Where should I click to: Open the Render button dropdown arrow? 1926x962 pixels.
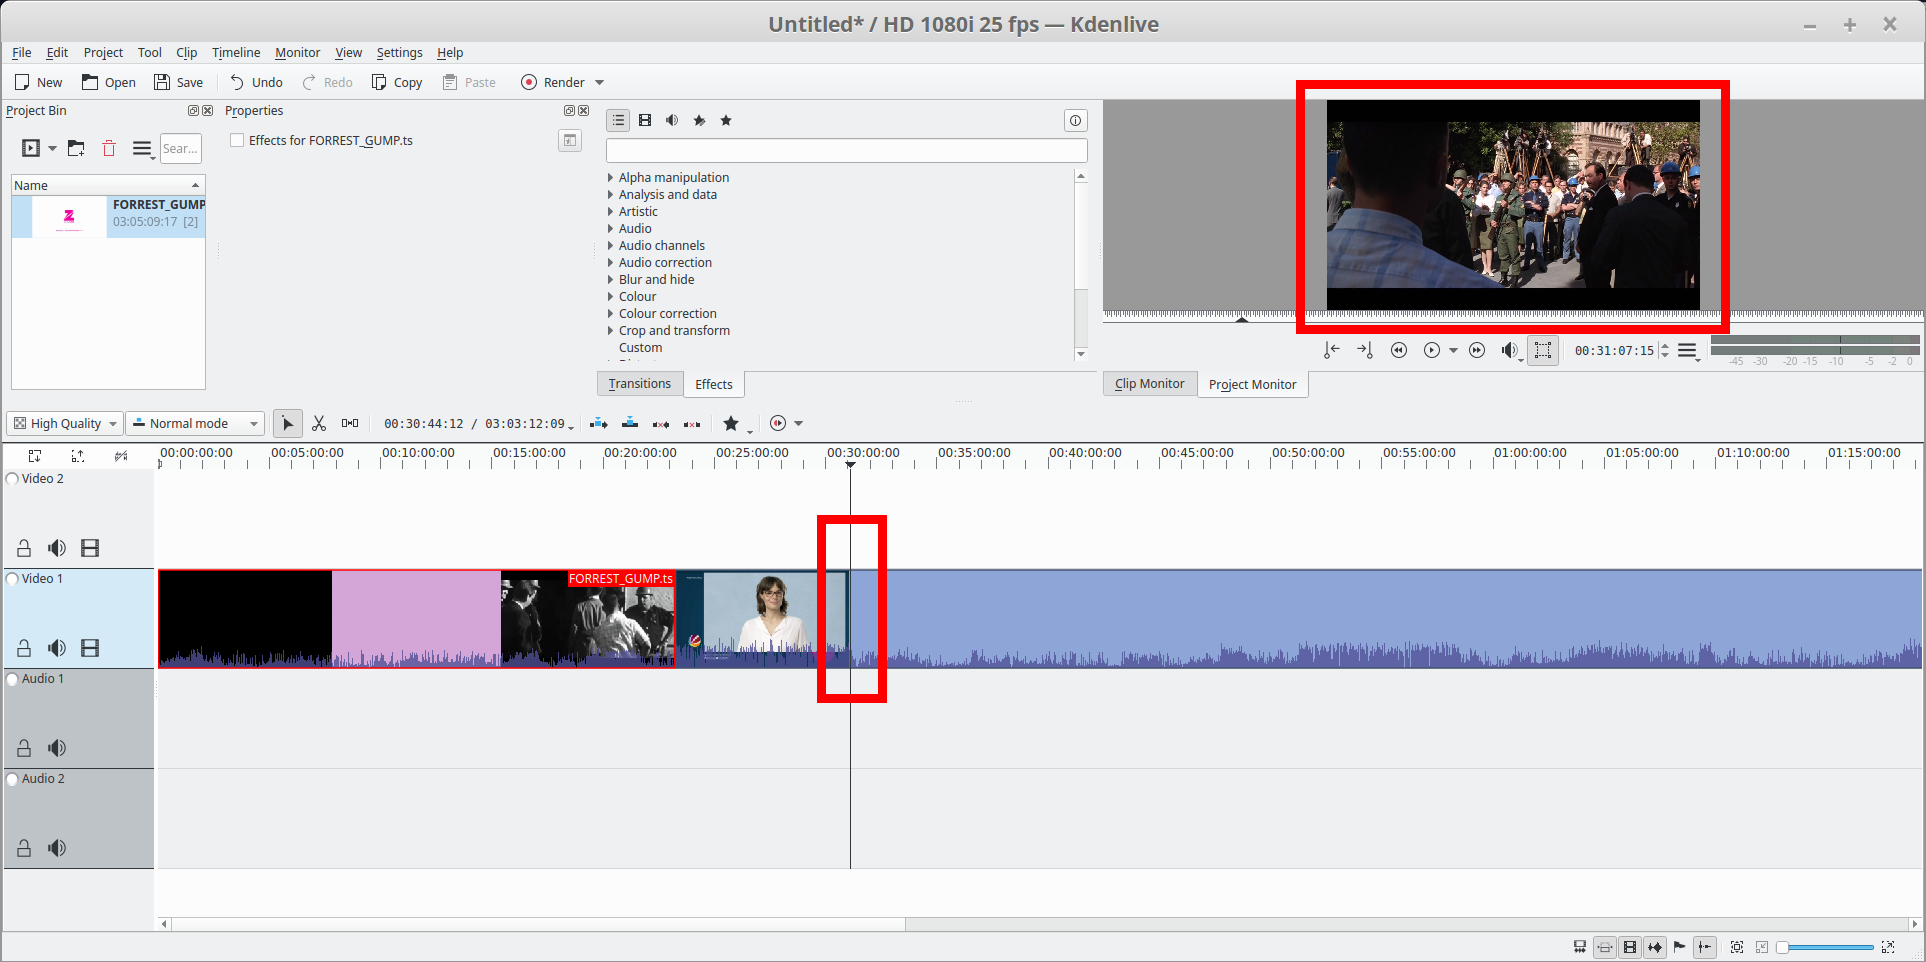tap(600, 83)
